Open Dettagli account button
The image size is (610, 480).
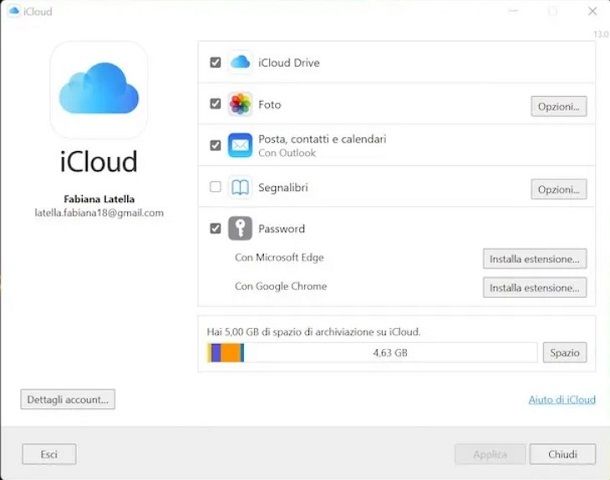tap(68, 399)
